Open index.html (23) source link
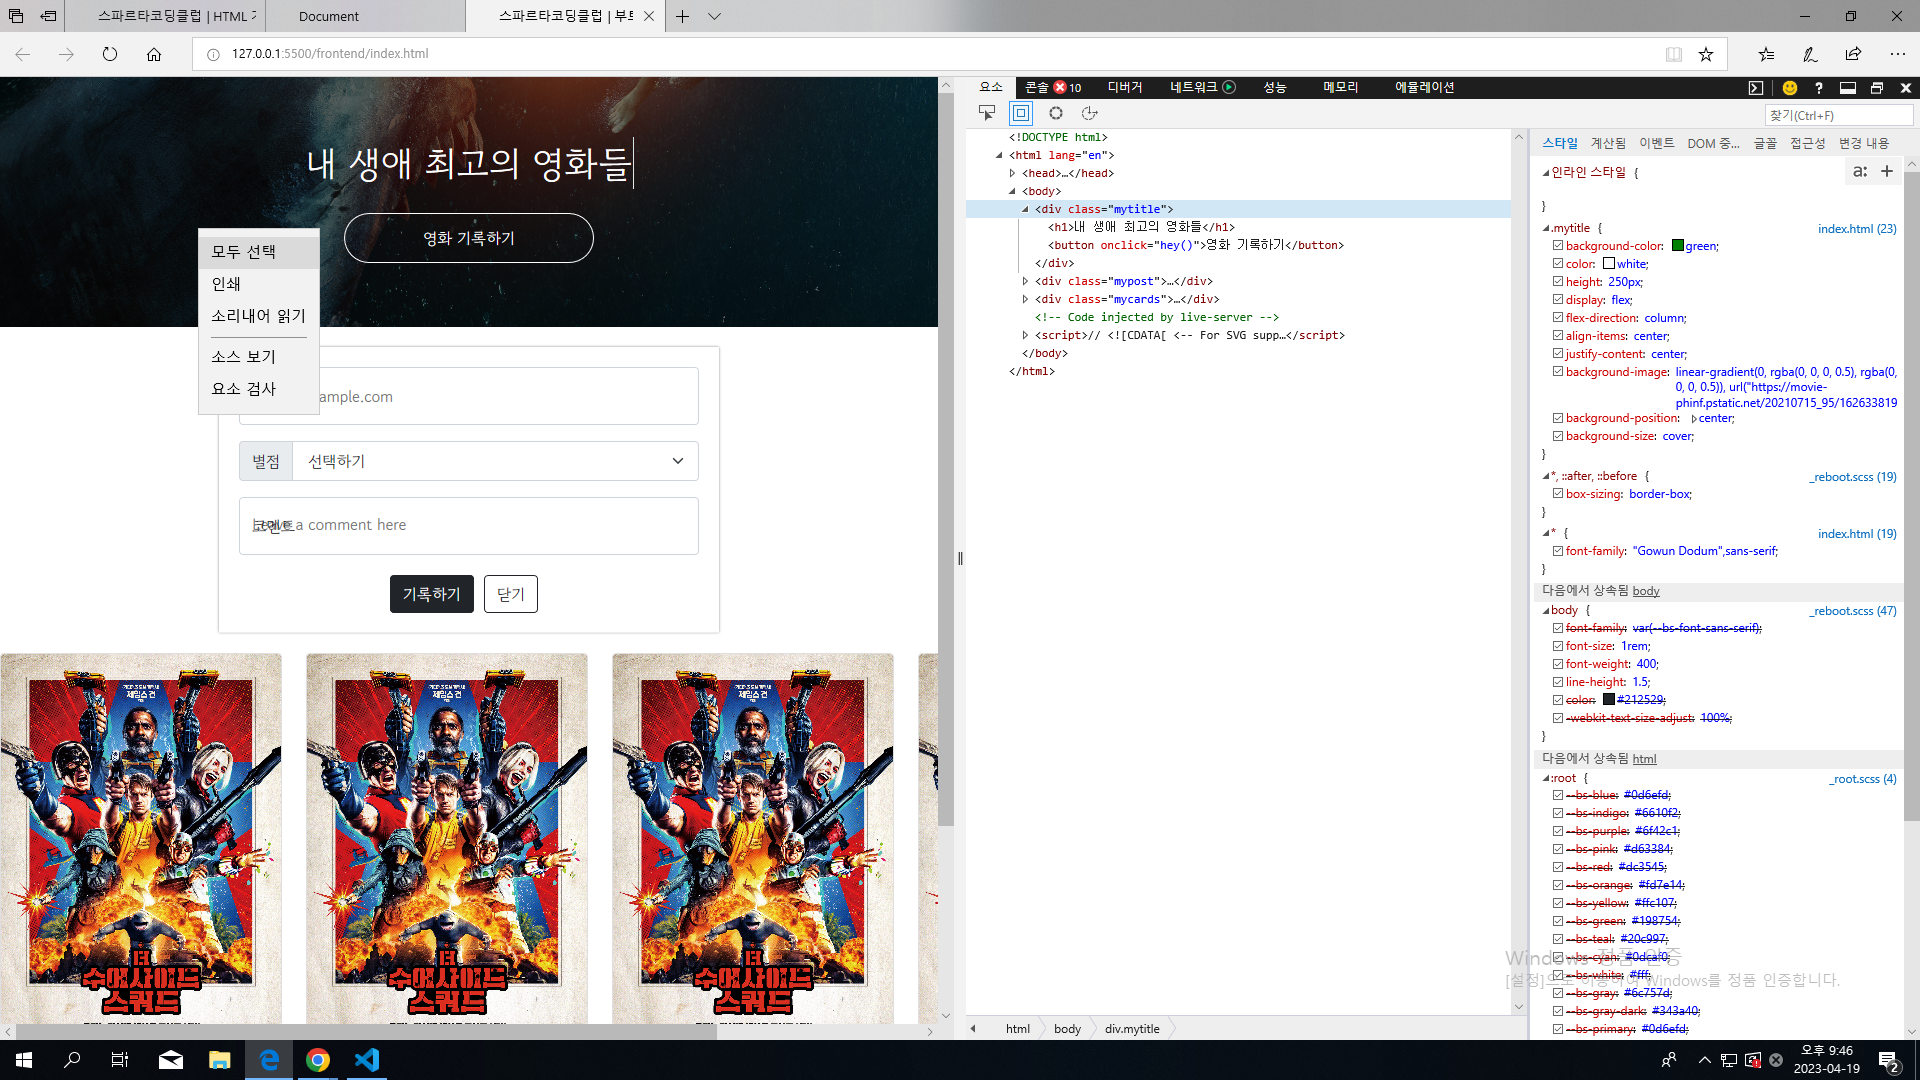The image size is (1920, 1080). click(1857, 229)
